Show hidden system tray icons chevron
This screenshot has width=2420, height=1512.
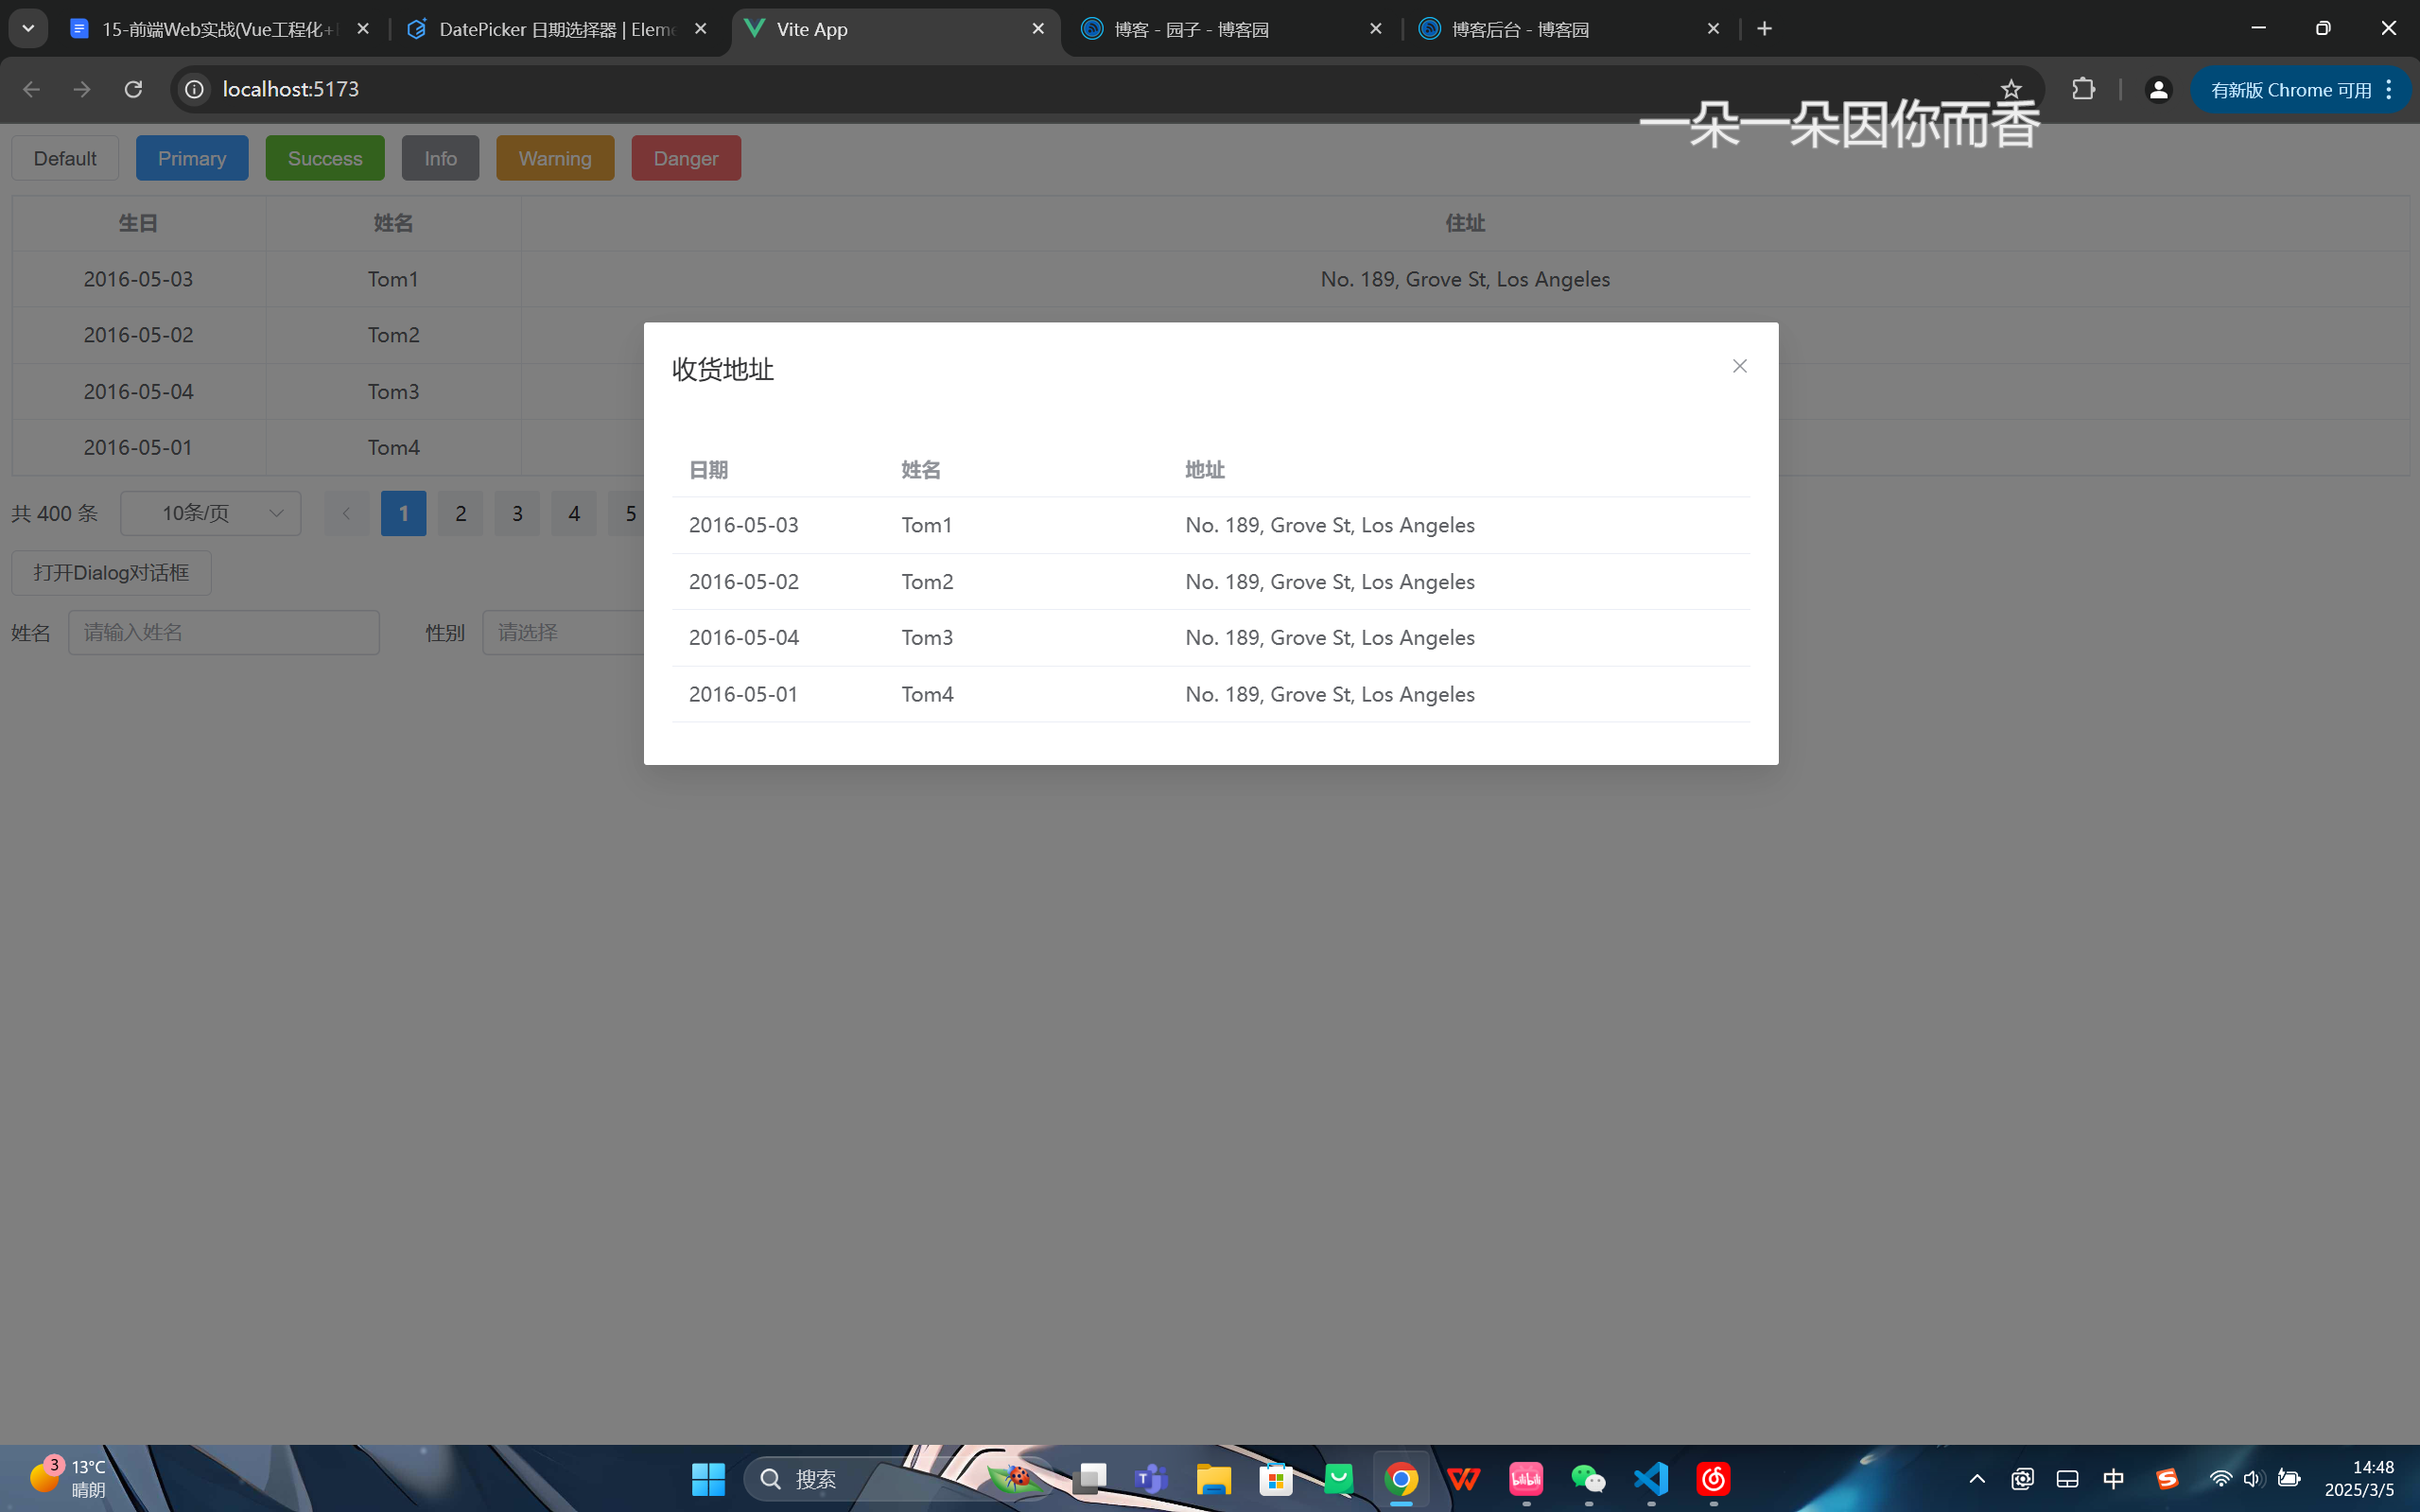(1976, 1478)
